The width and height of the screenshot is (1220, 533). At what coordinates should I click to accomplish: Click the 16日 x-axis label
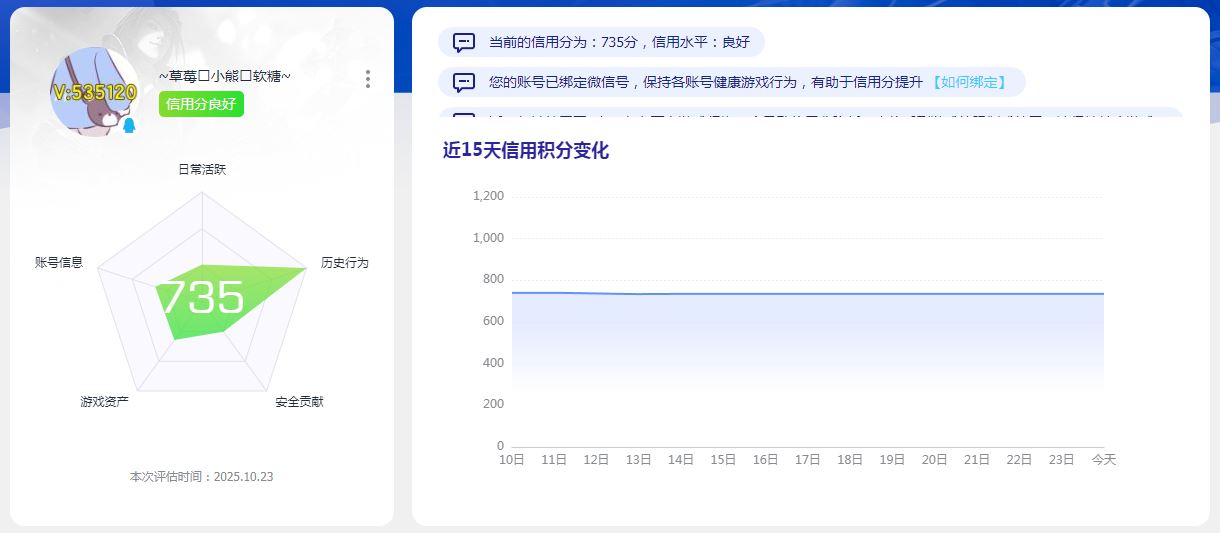766,459
